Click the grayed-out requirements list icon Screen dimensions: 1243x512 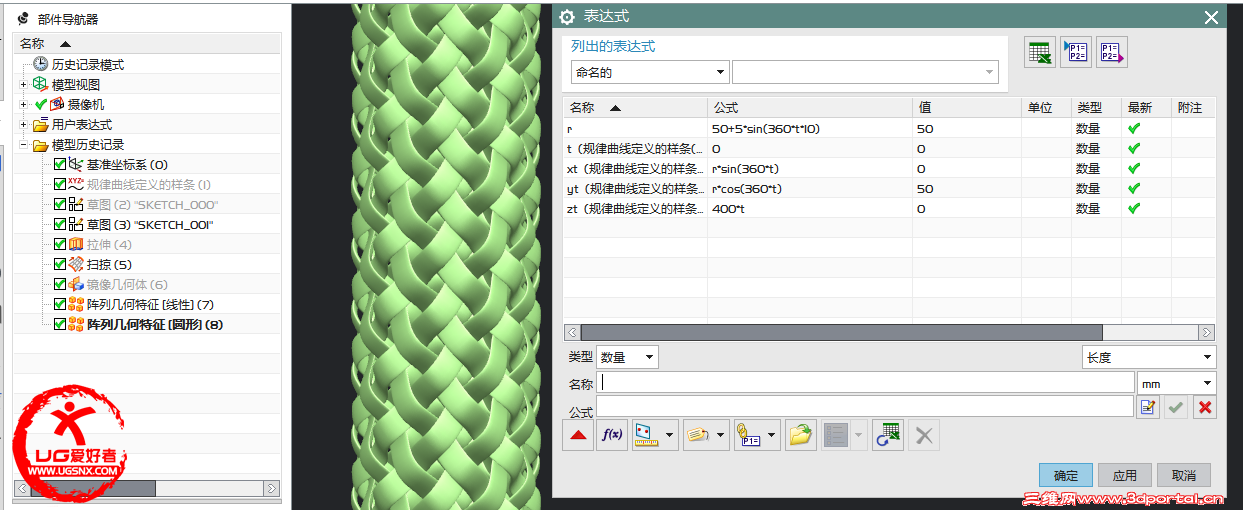[835, 435]
